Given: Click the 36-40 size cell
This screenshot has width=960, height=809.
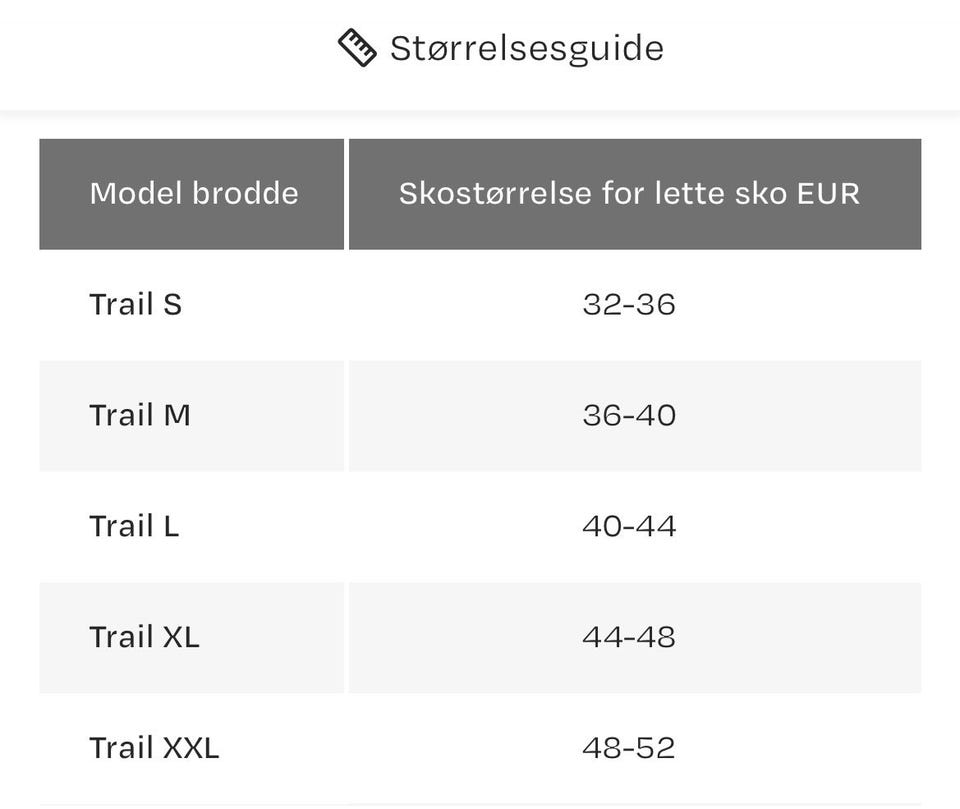Looking at the screenshot, I should [629, 415].
